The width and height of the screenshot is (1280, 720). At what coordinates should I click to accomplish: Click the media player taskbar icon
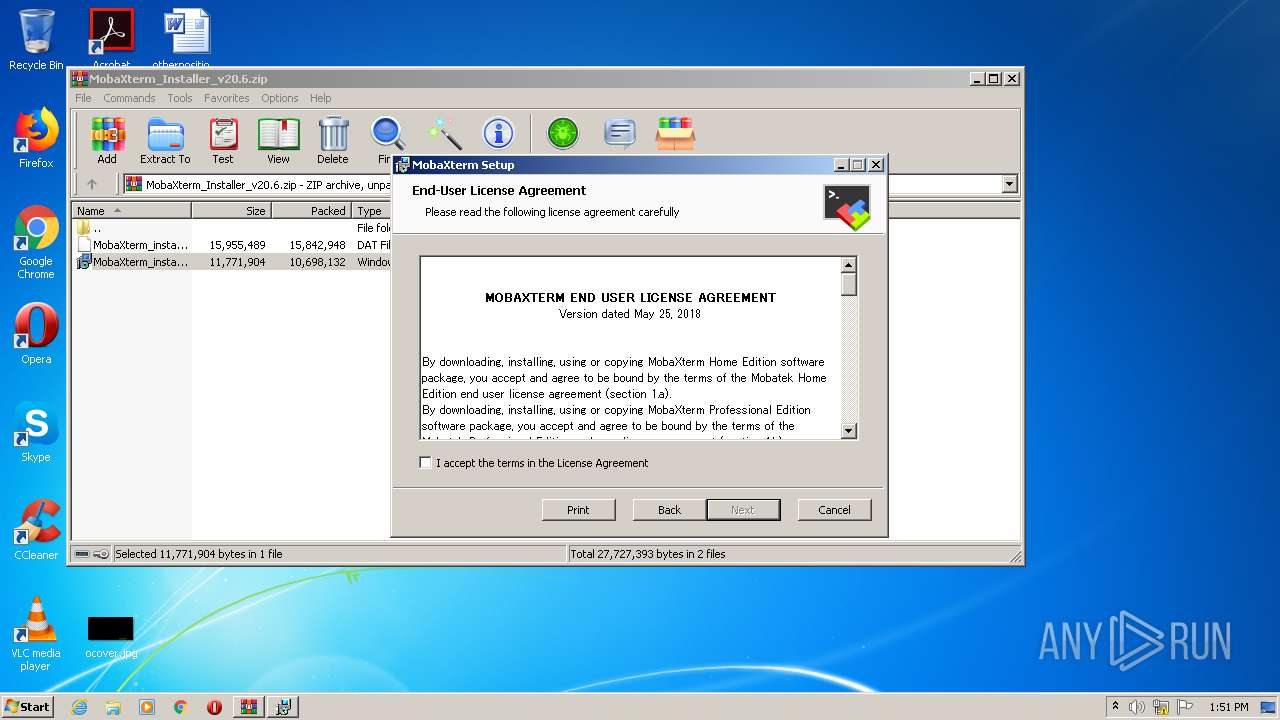[x=147, y=707]
